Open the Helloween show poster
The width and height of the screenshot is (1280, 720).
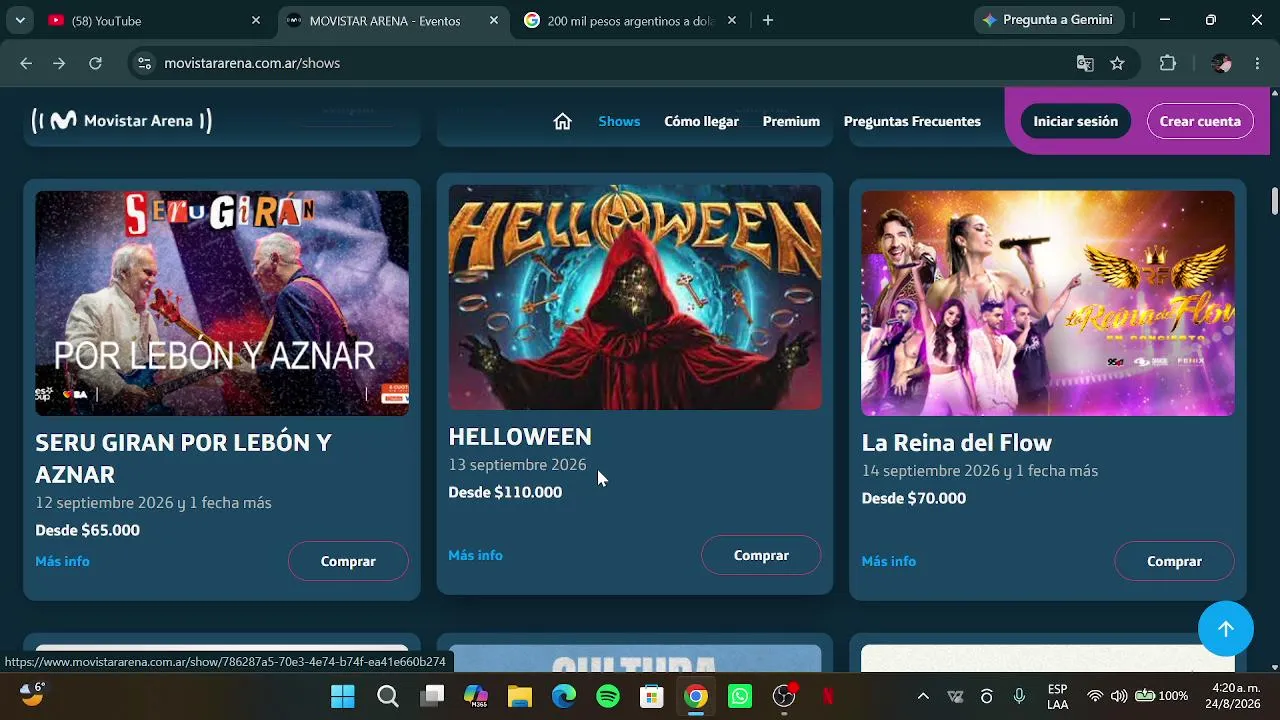pos(635,297)
